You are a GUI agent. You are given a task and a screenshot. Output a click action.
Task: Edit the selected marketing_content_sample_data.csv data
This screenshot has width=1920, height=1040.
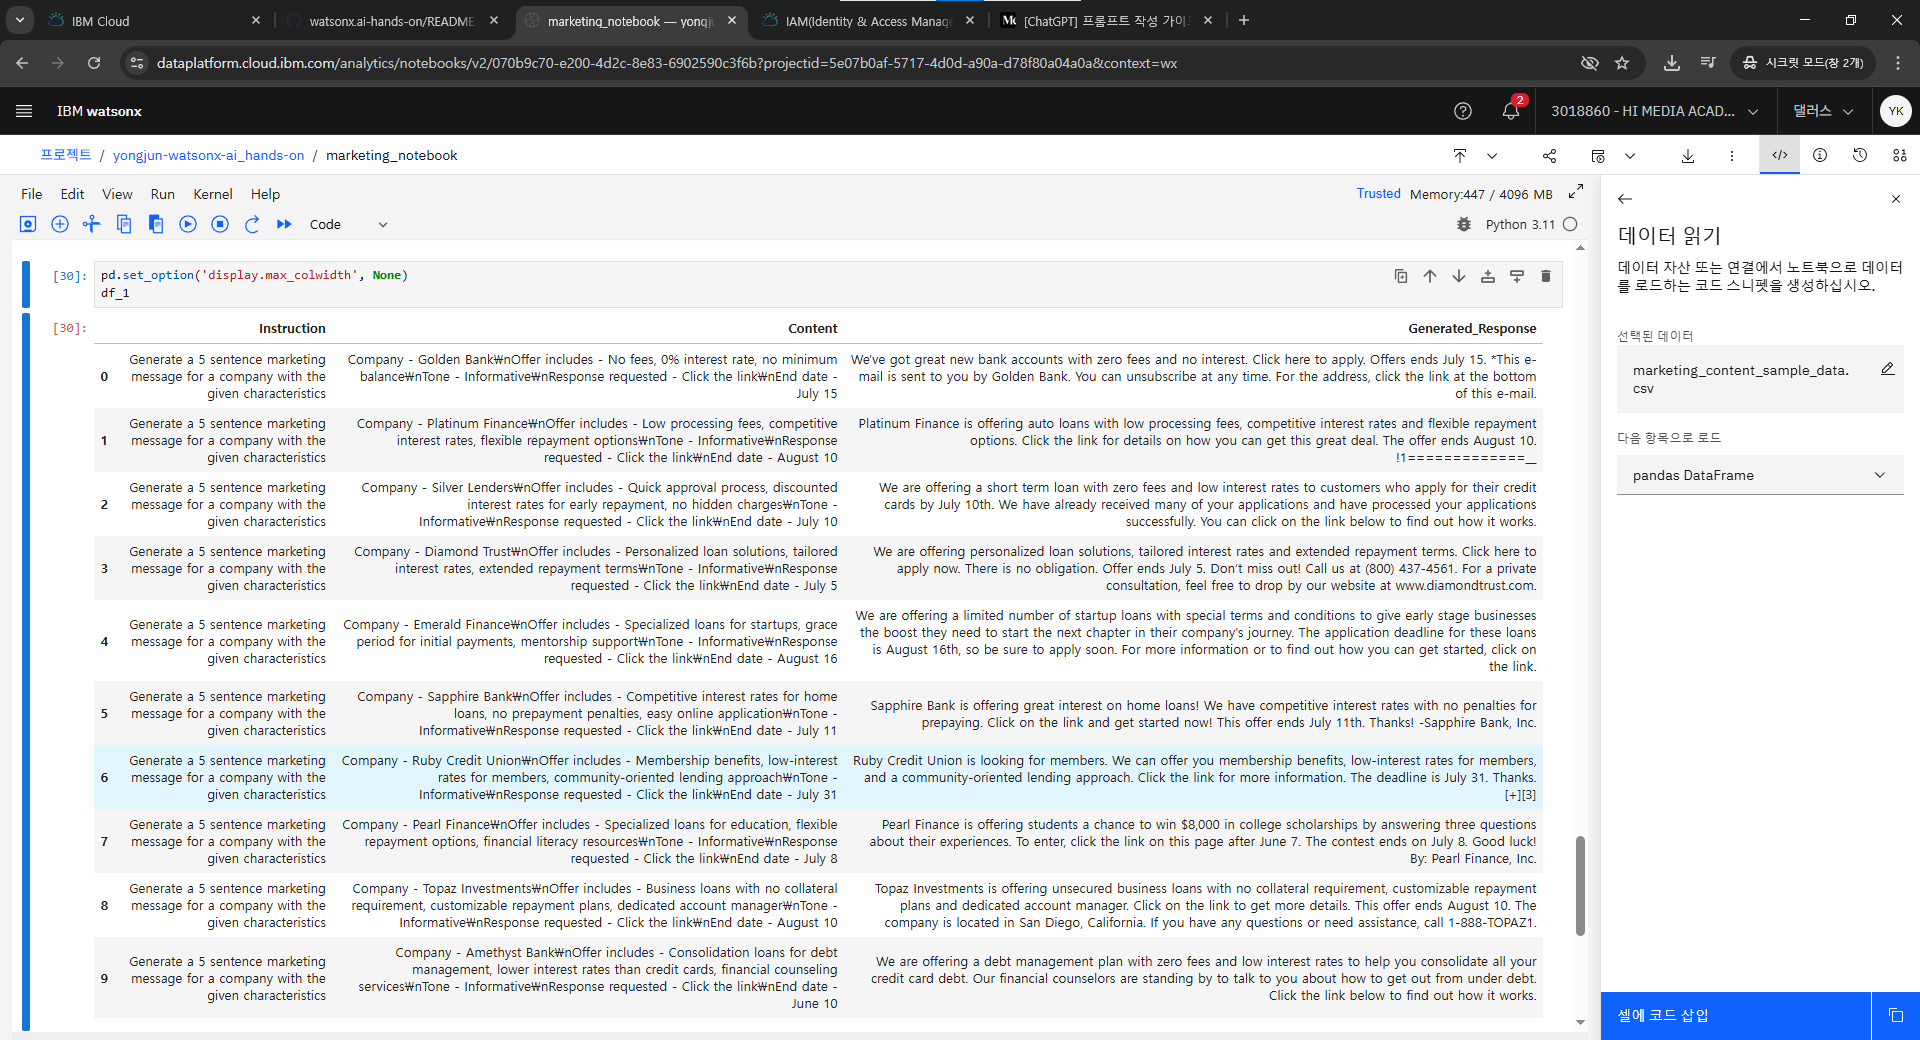coord(1888,369)
